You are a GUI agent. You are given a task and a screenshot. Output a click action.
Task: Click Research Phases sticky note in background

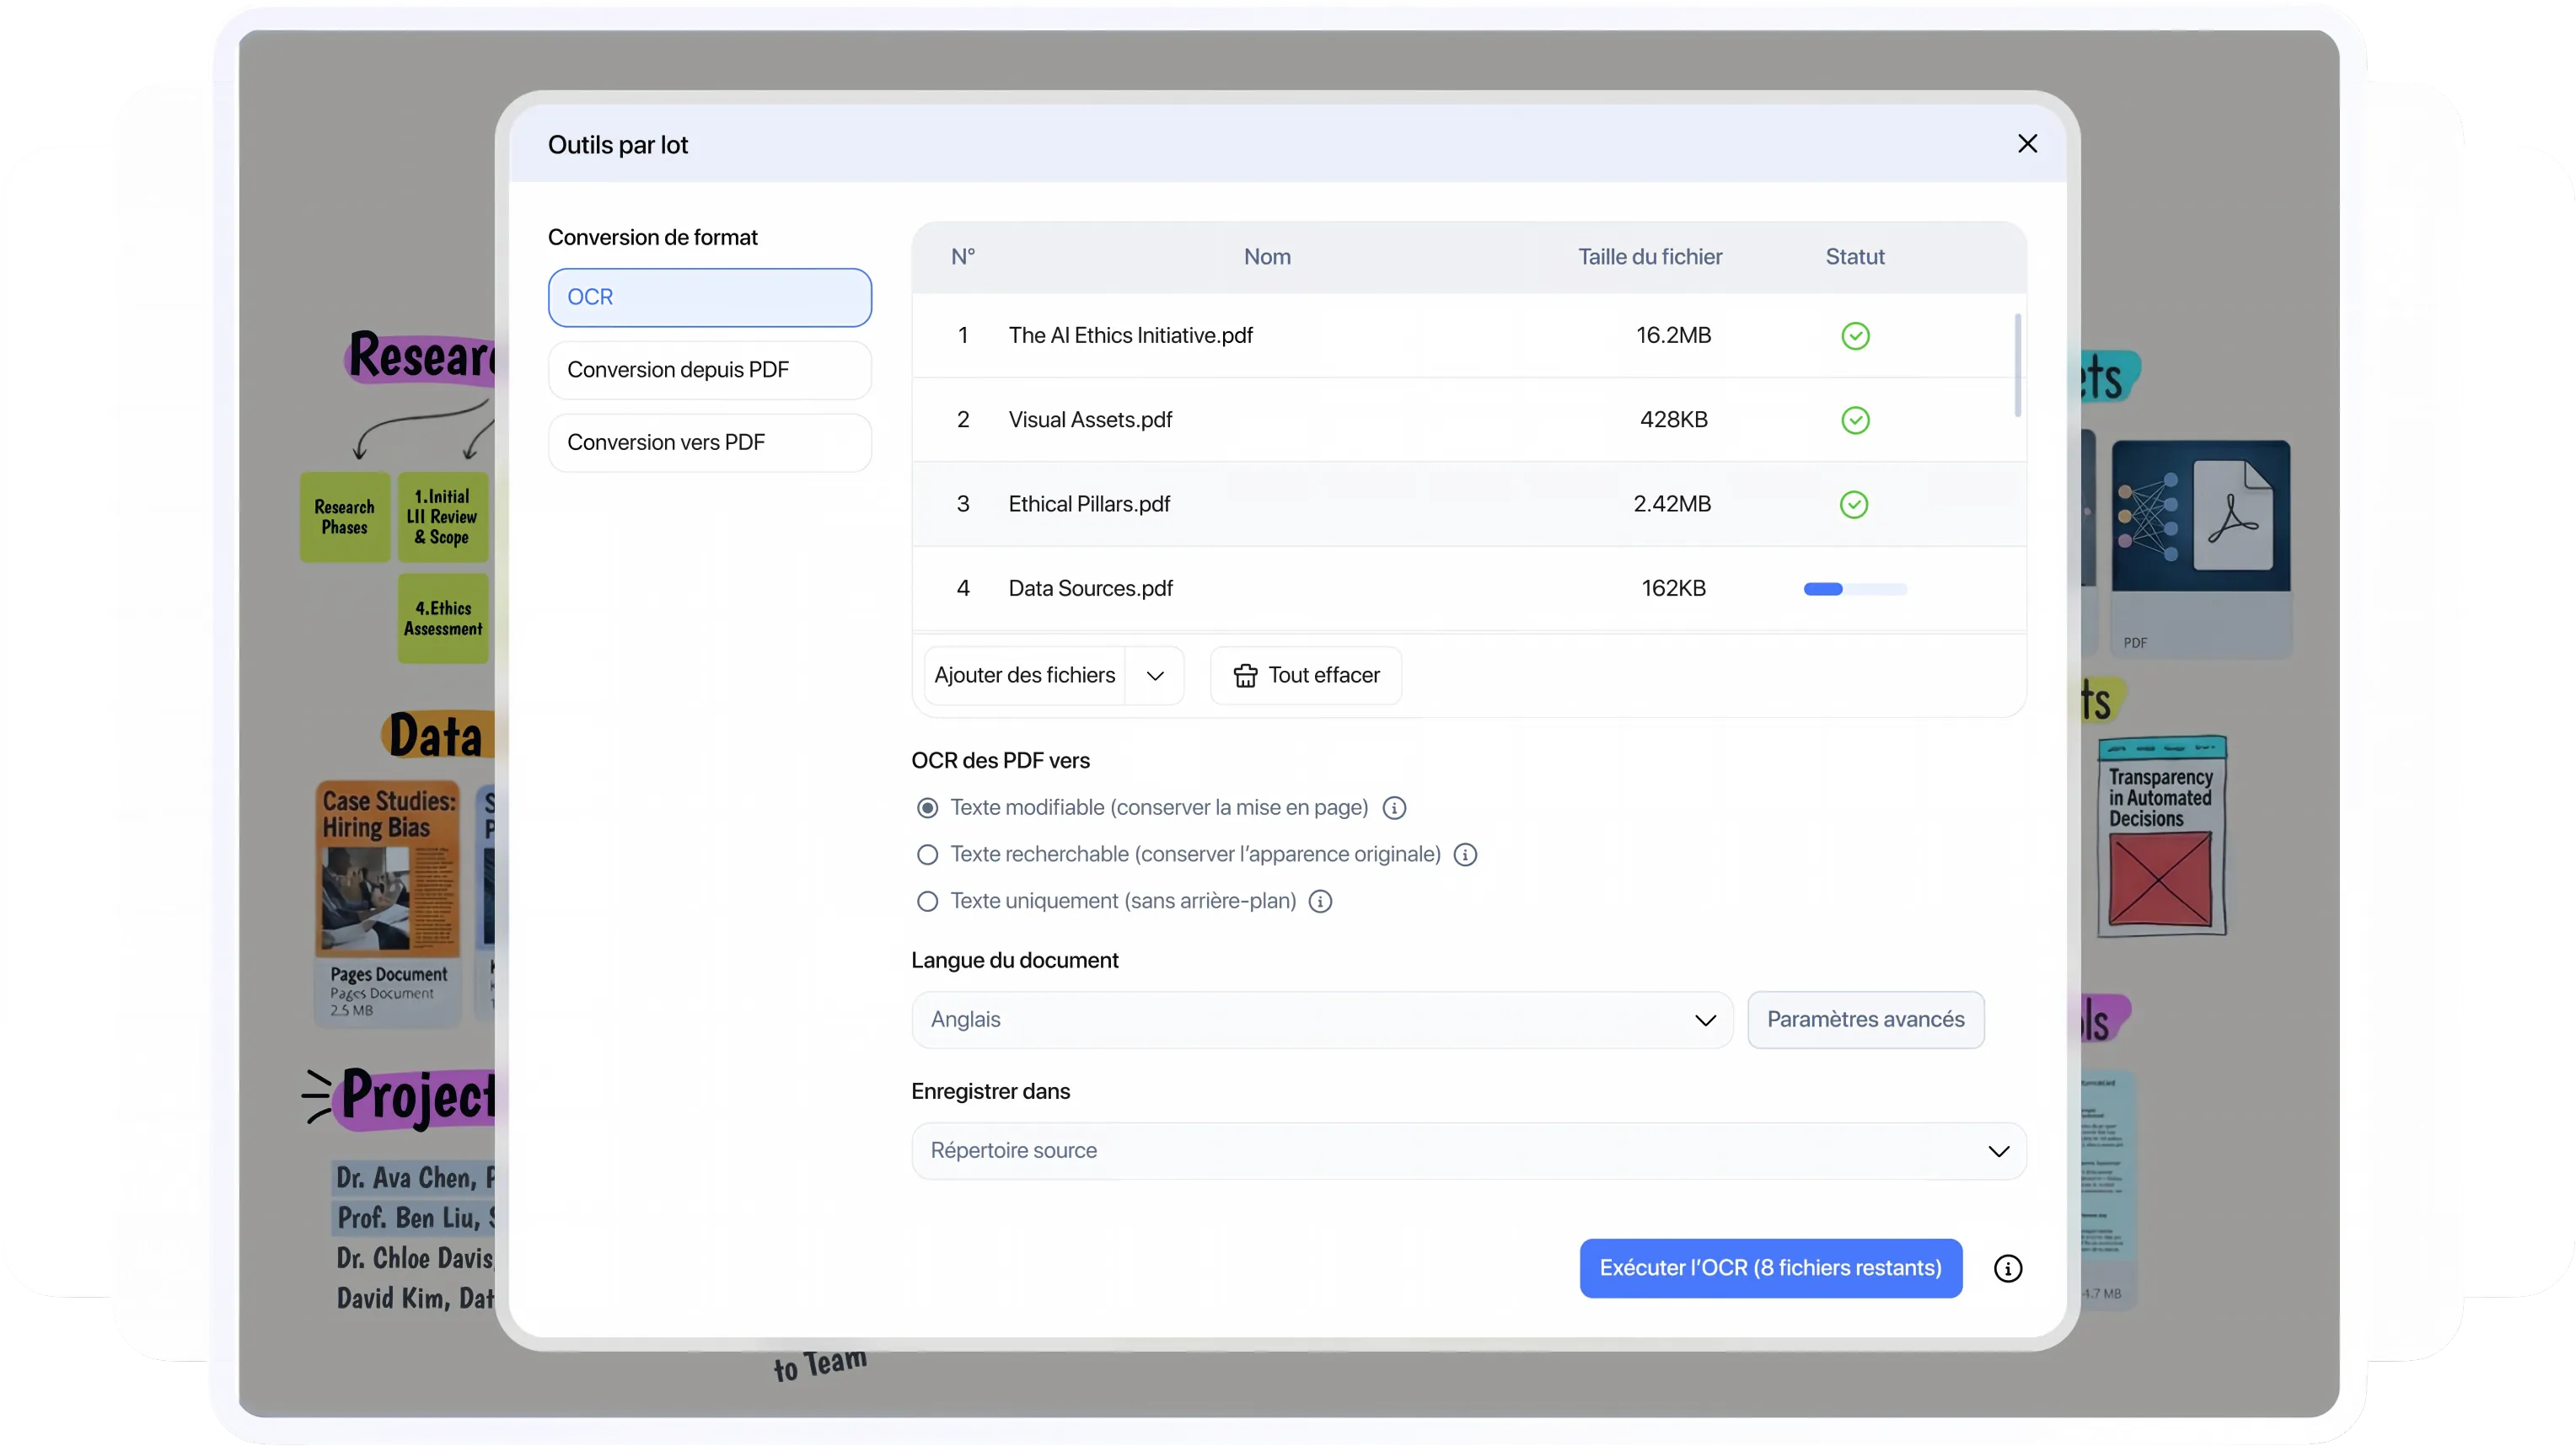tap(345, 517)
